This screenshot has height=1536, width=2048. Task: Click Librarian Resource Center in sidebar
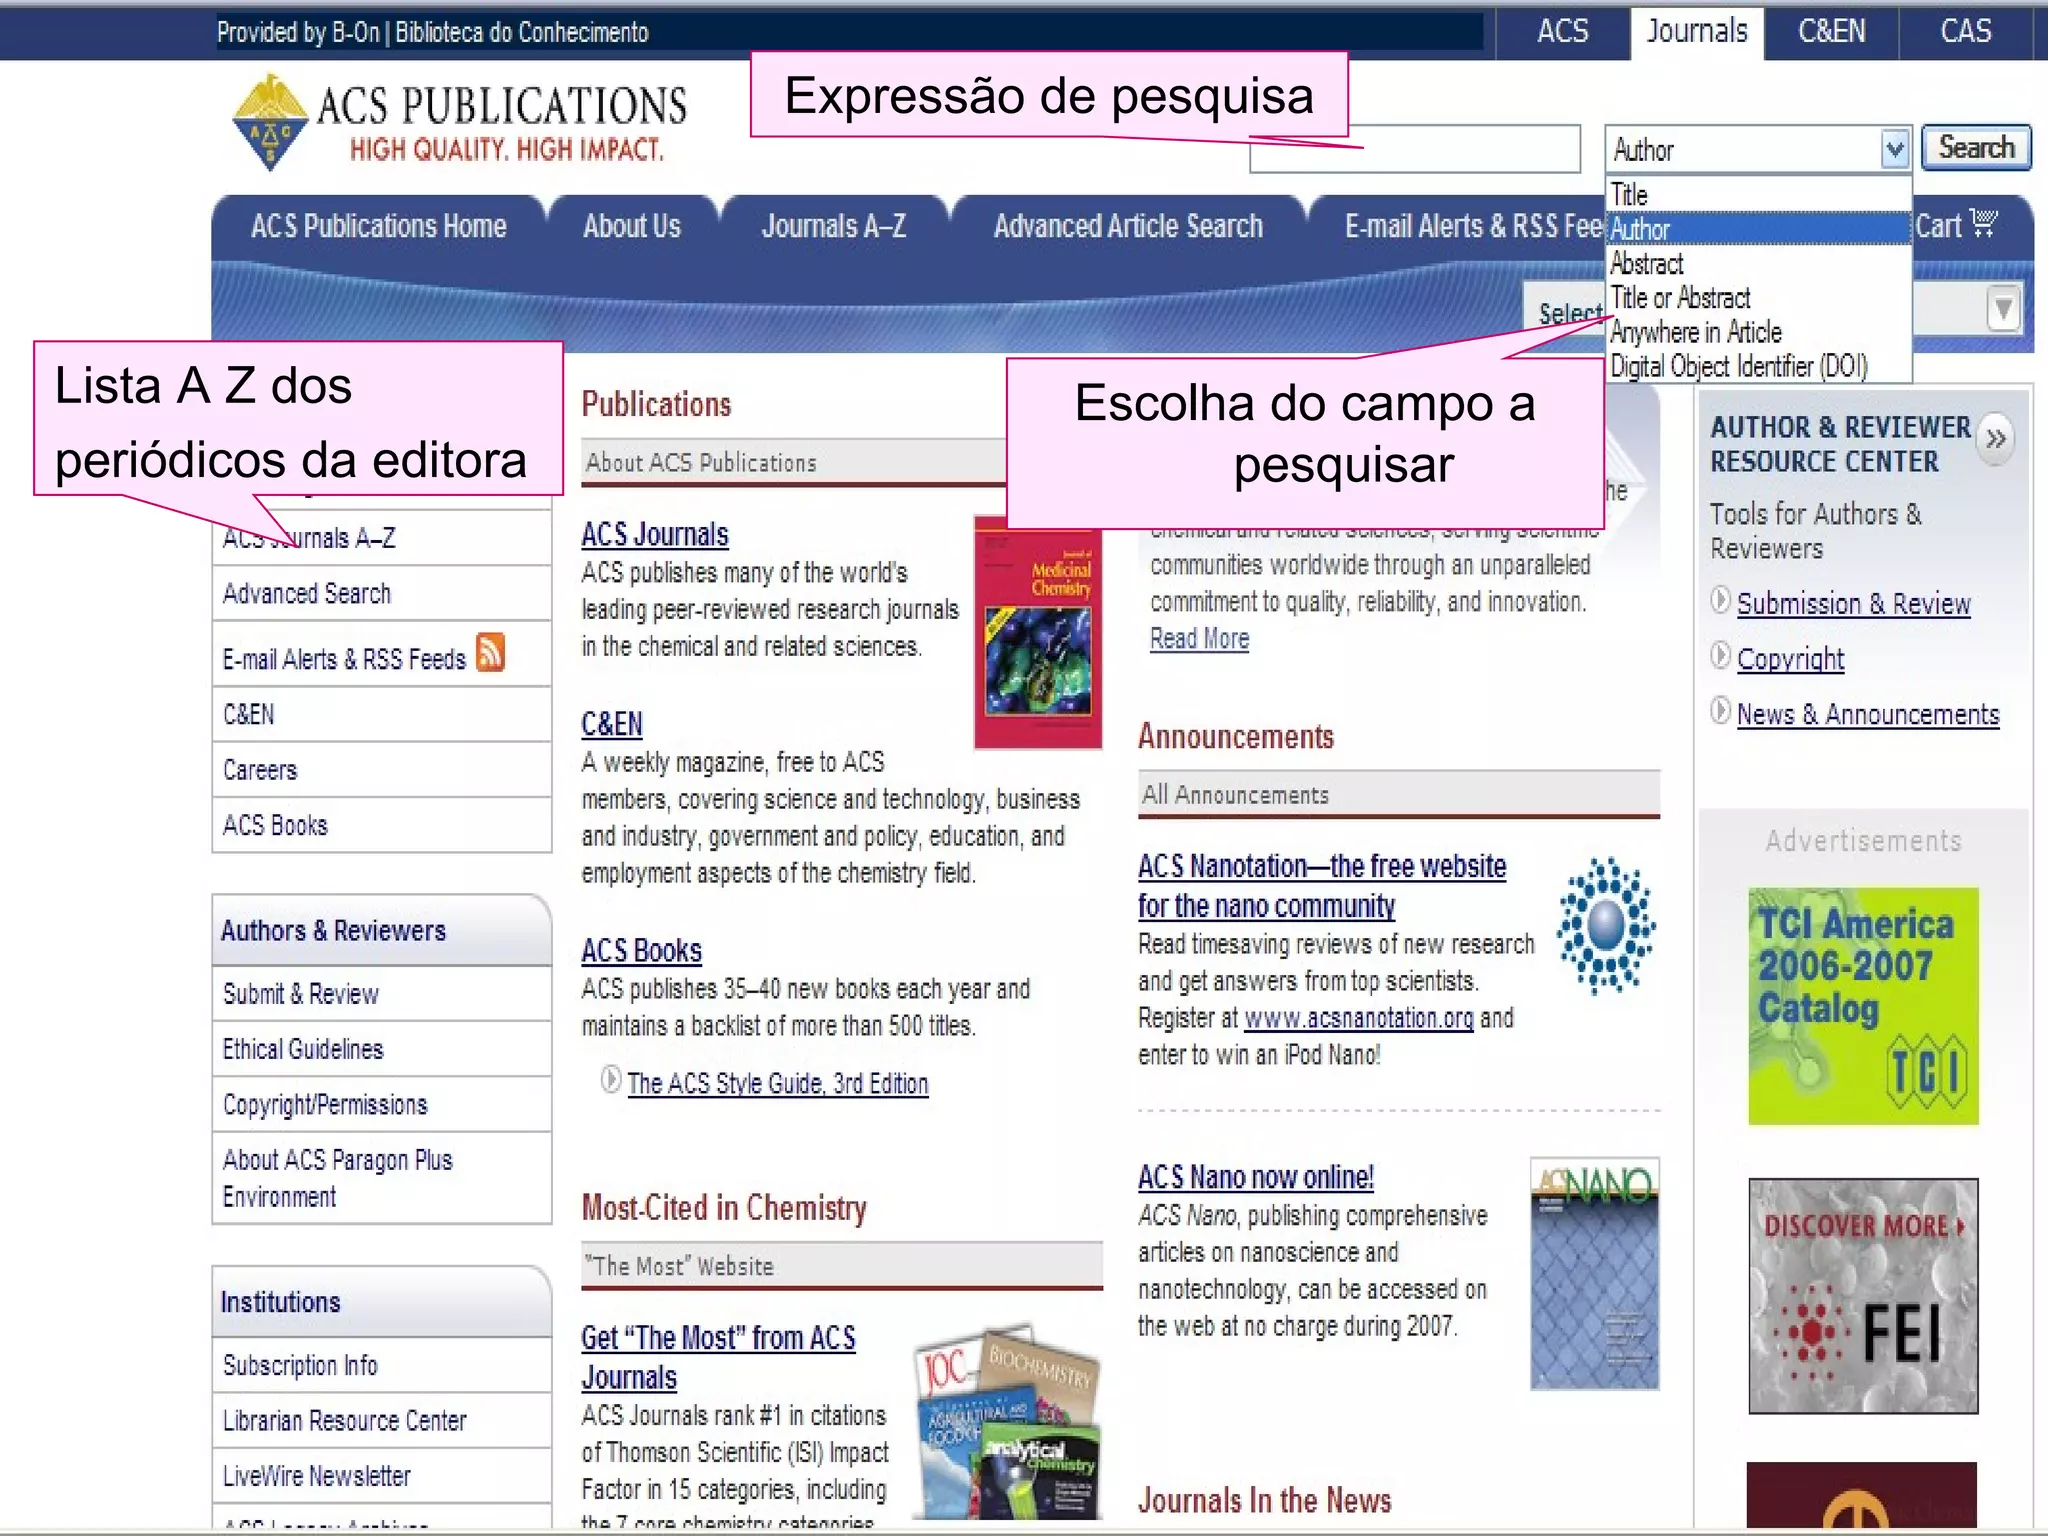[x=382, y=1421]
